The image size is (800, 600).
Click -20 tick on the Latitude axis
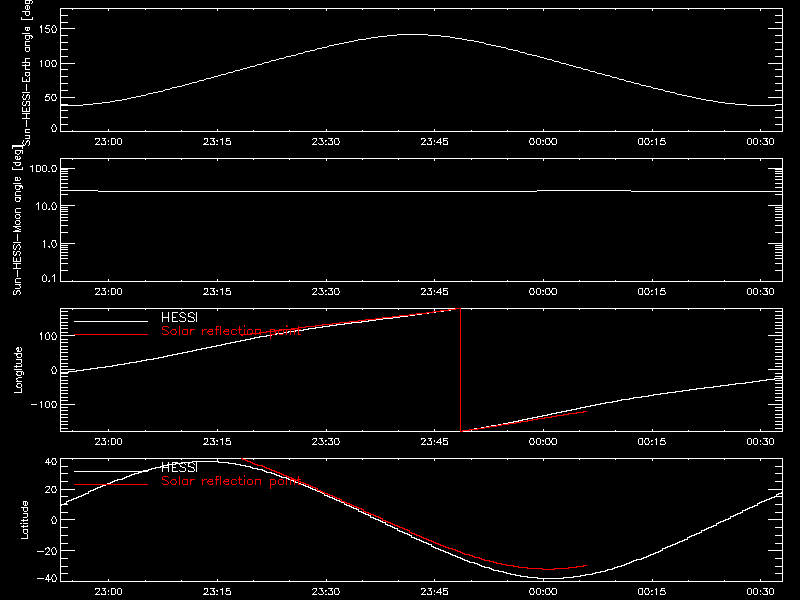tap(47, 551)
